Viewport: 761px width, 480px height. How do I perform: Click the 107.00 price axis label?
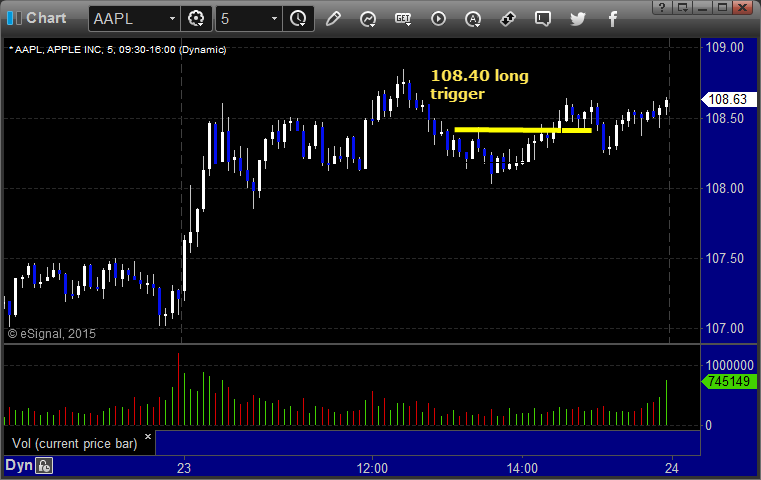tap(725, 329)
